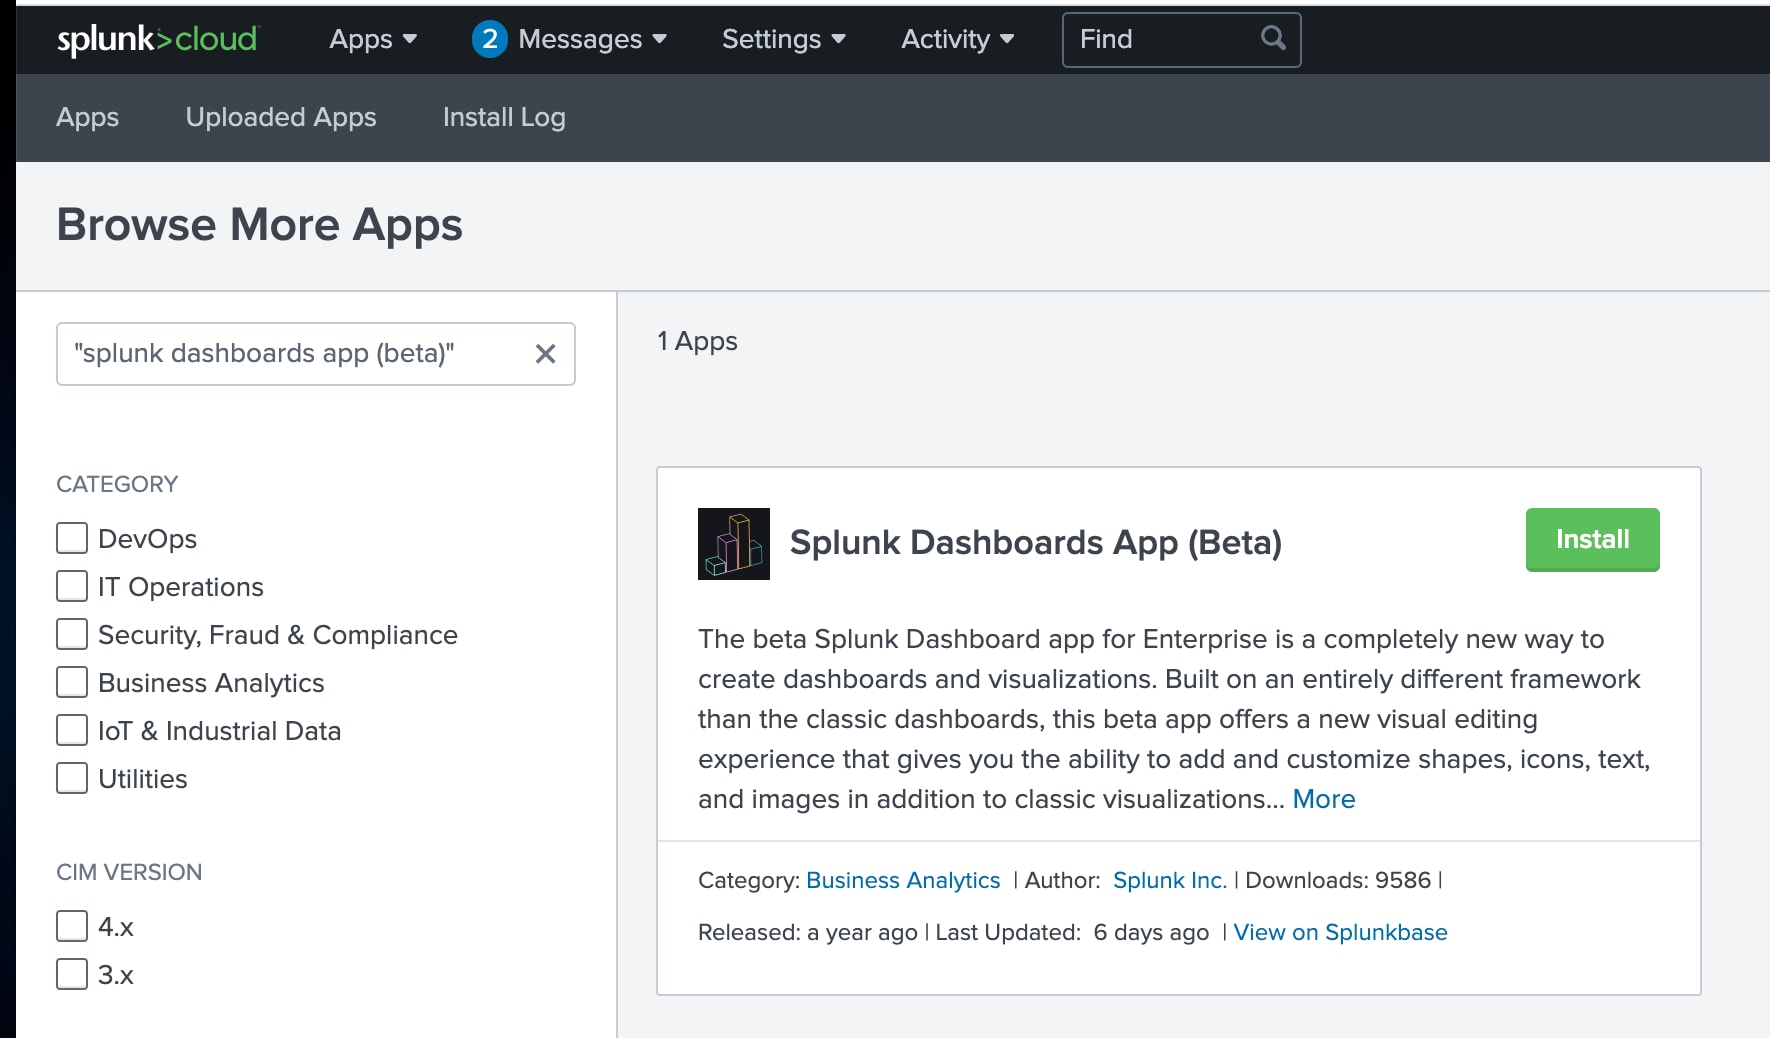Open the Install Log tab
This screenshot has width=1770, height=1038.
pyautogui.click(x=504, y=117)
